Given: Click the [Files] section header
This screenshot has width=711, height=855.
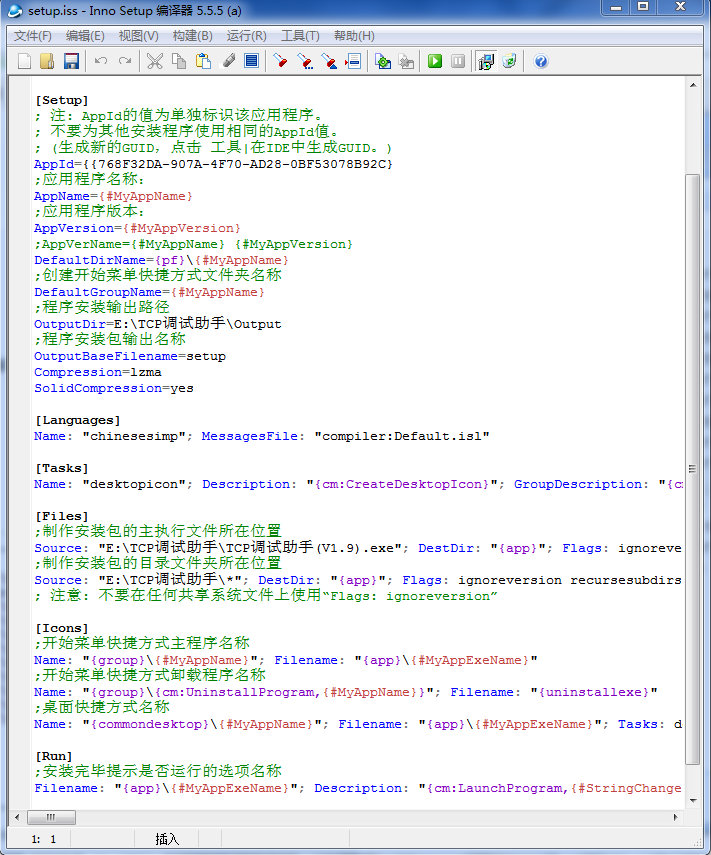Looking at the screenshot, I should (x=61, y=516).
